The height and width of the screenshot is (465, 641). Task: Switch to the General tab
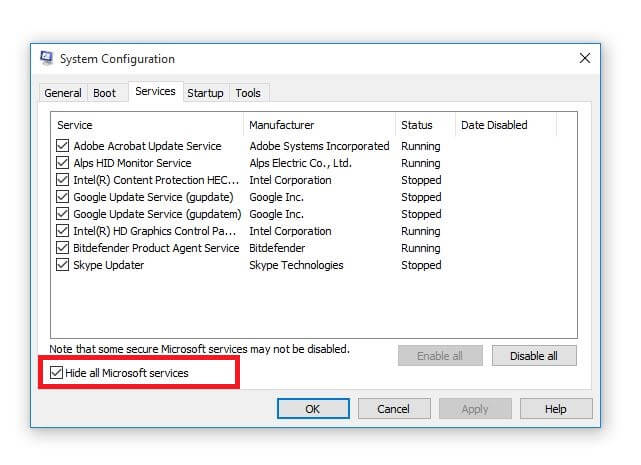click(63, 93)
